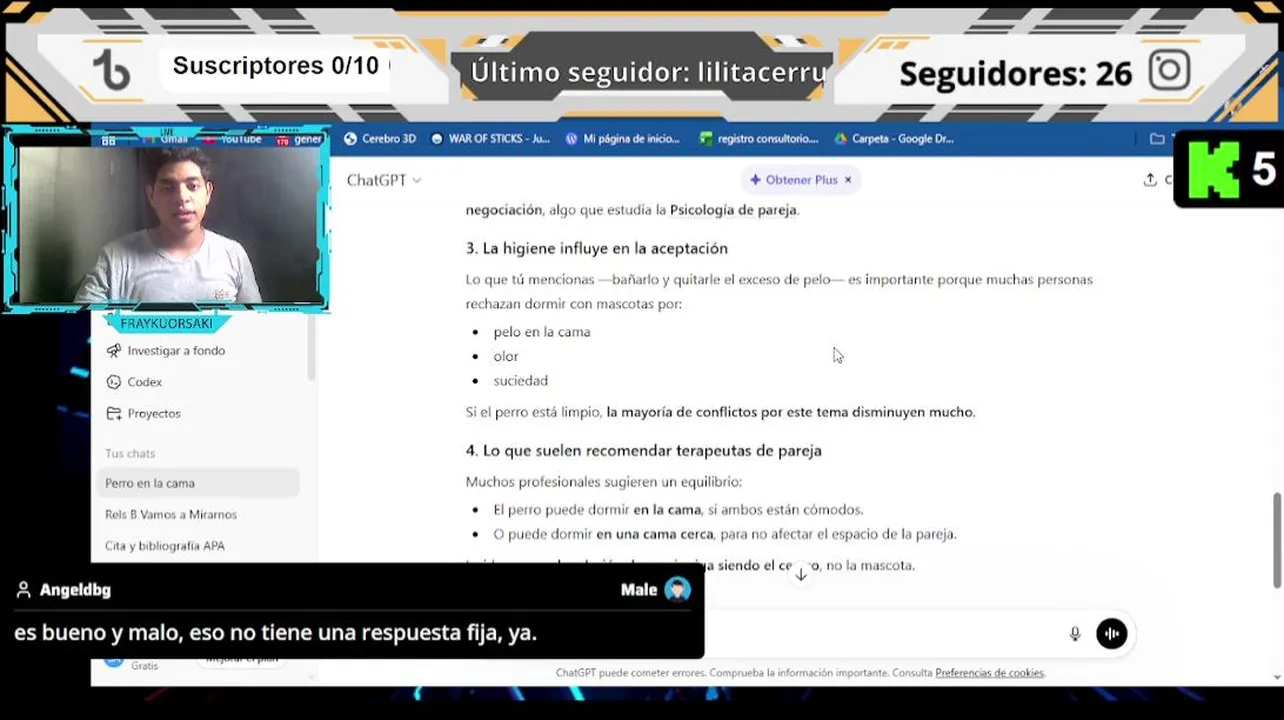Screen dimensions: 1284x720
Task: Click the bold text 'Psicología de pareja'
Action: [733, 210]
